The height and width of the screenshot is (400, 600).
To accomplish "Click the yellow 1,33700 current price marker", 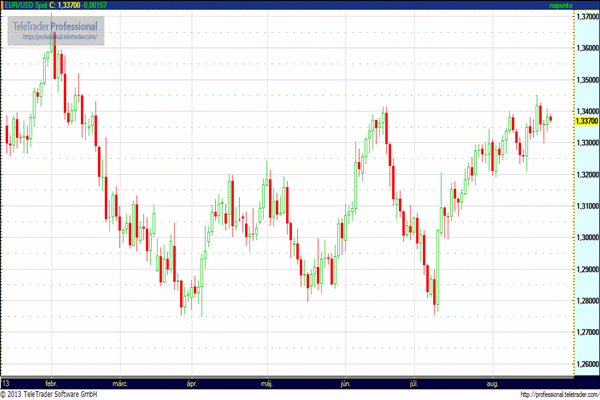I will click(586, 121).
